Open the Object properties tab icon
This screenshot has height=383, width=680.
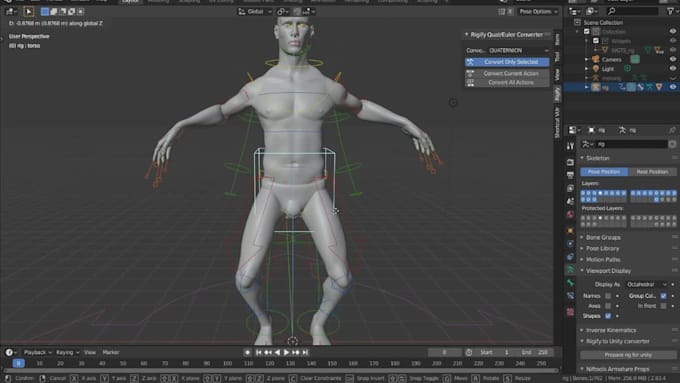coord(570,230)
